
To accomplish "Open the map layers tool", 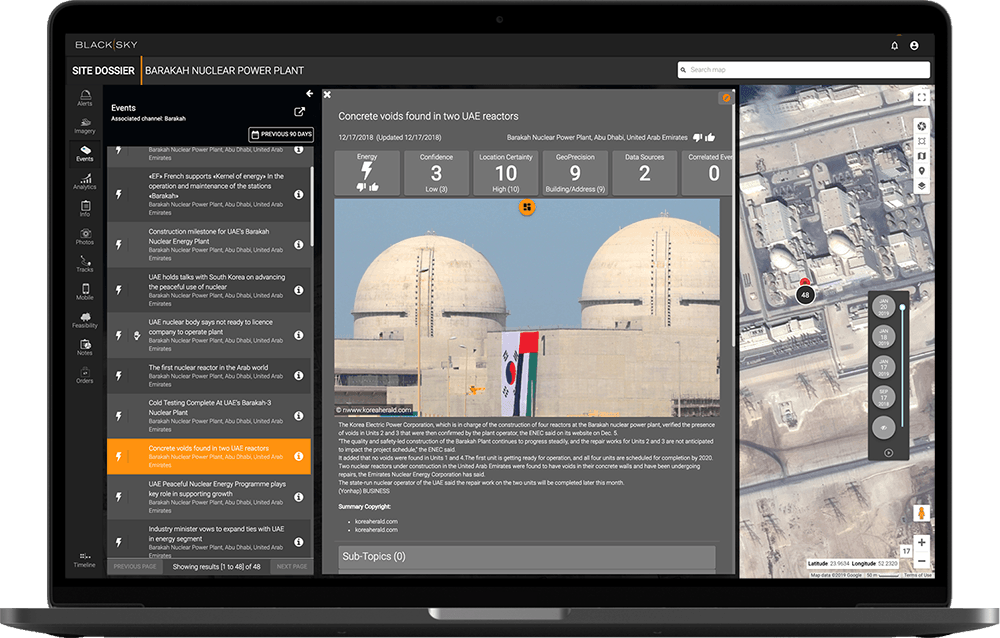I will (922, 186).
